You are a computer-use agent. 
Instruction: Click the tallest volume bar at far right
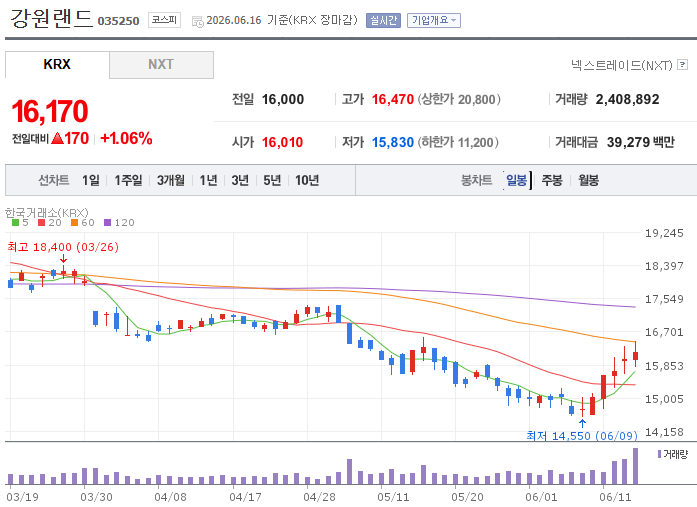click(636, 466)
